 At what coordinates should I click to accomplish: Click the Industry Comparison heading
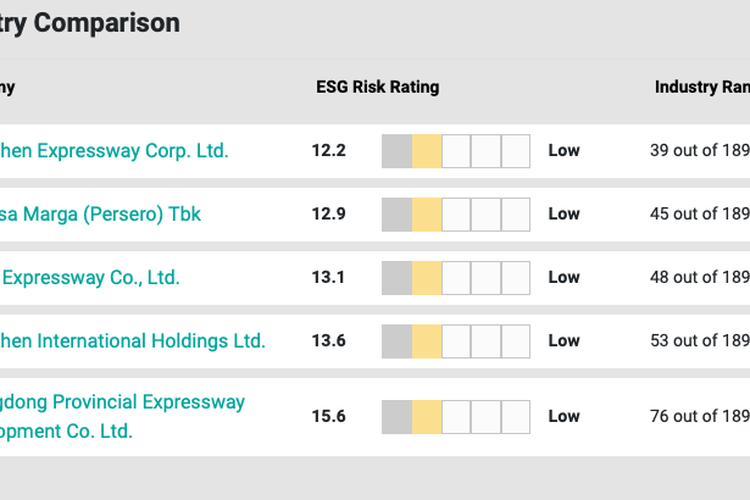pyautogui.click(x=90, y=22)
